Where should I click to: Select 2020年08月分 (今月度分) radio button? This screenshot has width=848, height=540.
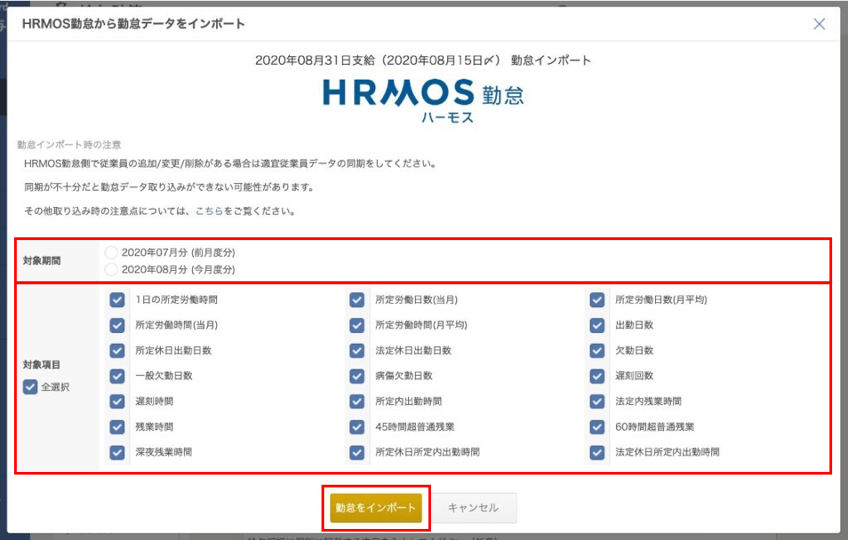[111, 270]
